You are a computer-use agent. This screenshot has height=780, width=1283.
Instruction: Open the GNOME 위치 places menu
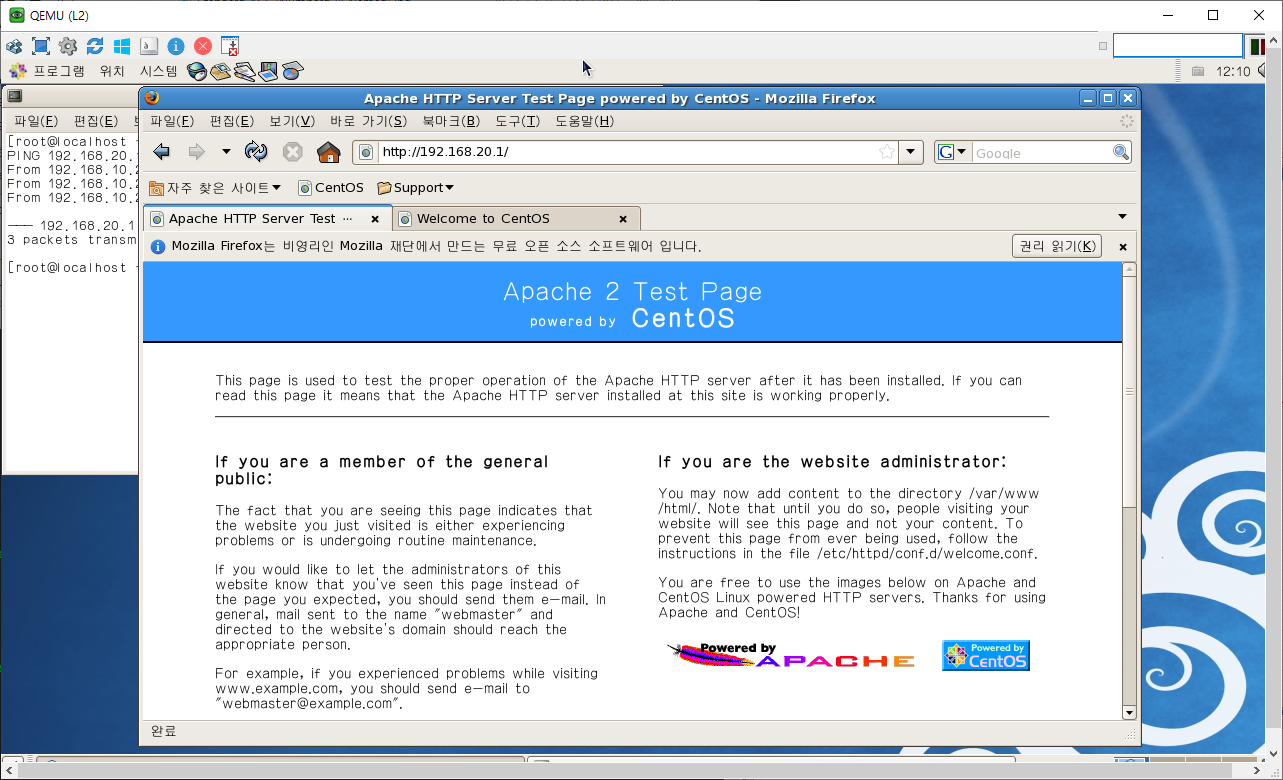coord(112,71)
